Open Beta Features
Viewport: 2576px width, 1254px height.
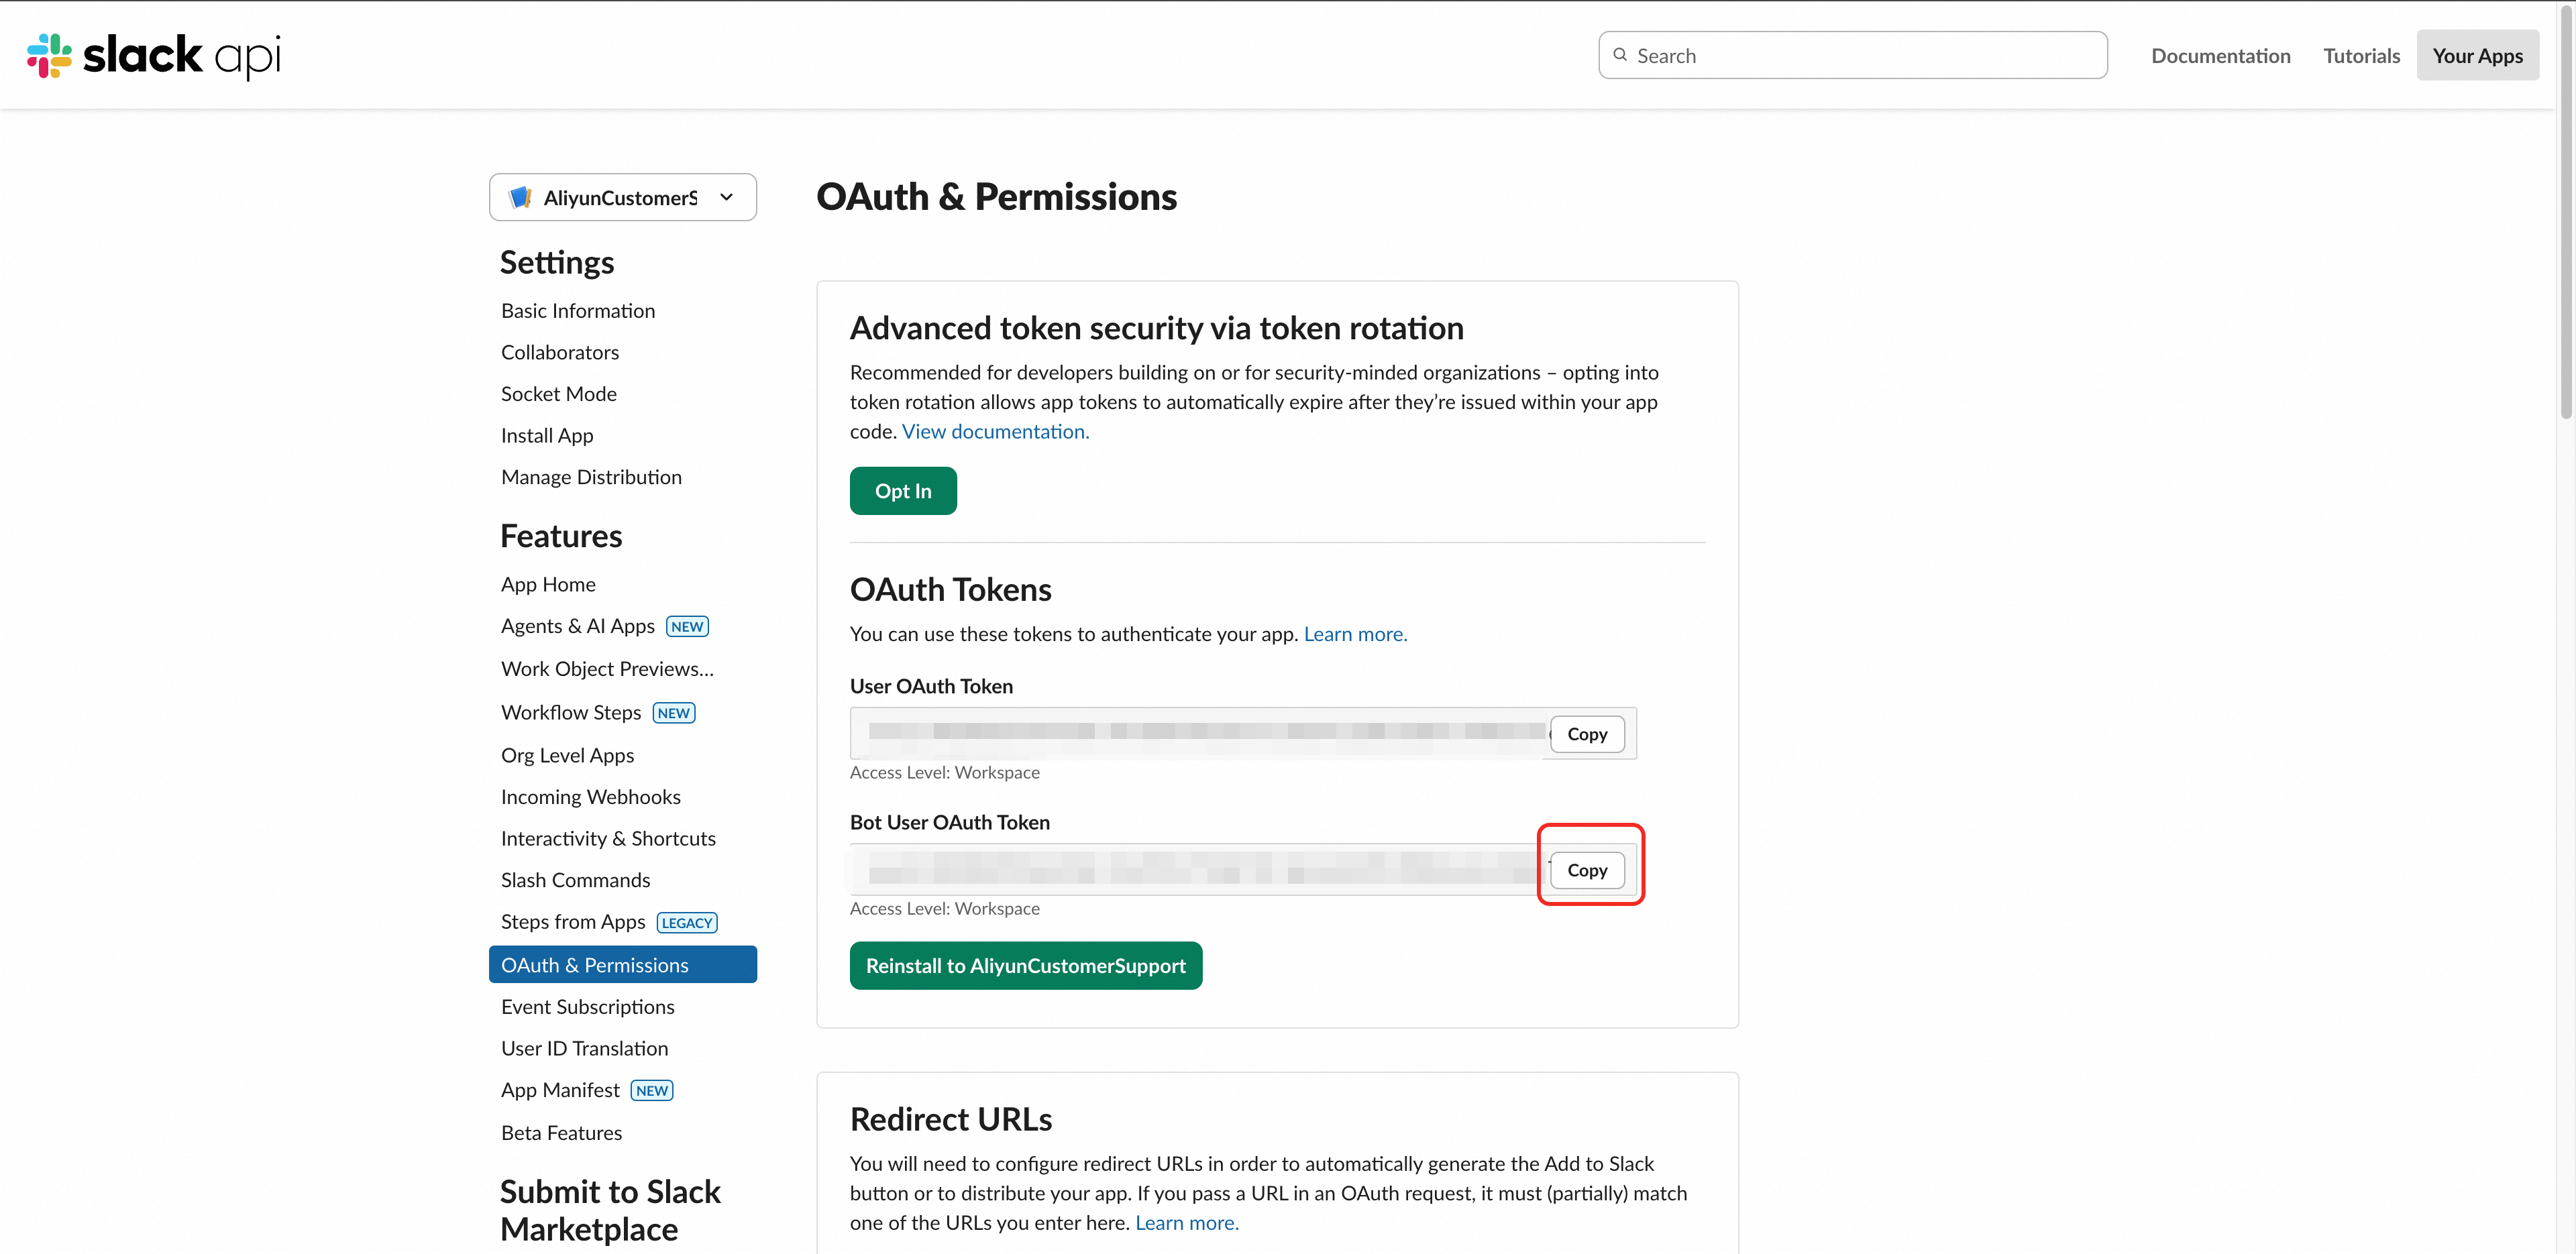click(x=561, y=1132)
